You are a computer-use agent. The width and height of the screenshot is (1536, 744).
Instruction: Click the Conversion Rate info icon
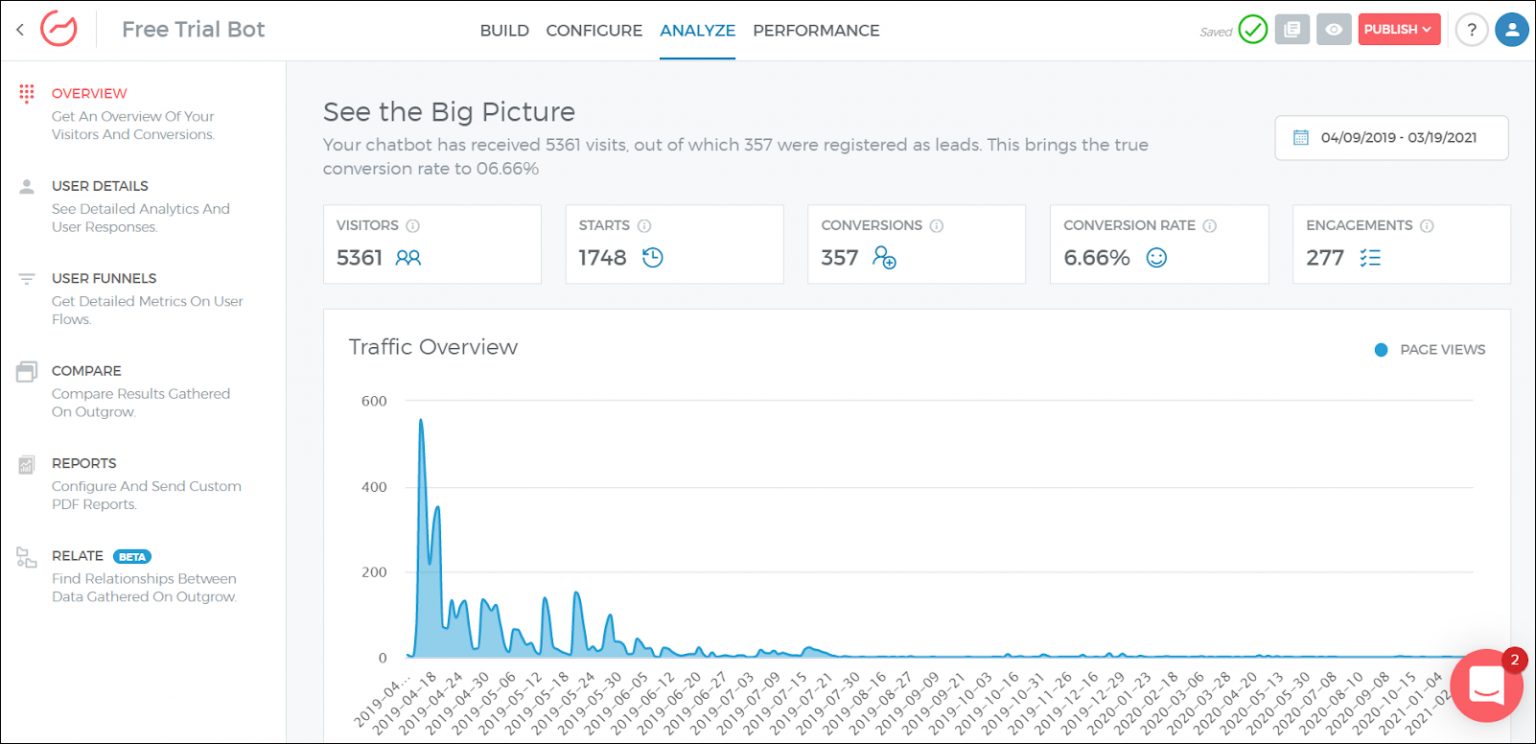(x=1209, y=226)
